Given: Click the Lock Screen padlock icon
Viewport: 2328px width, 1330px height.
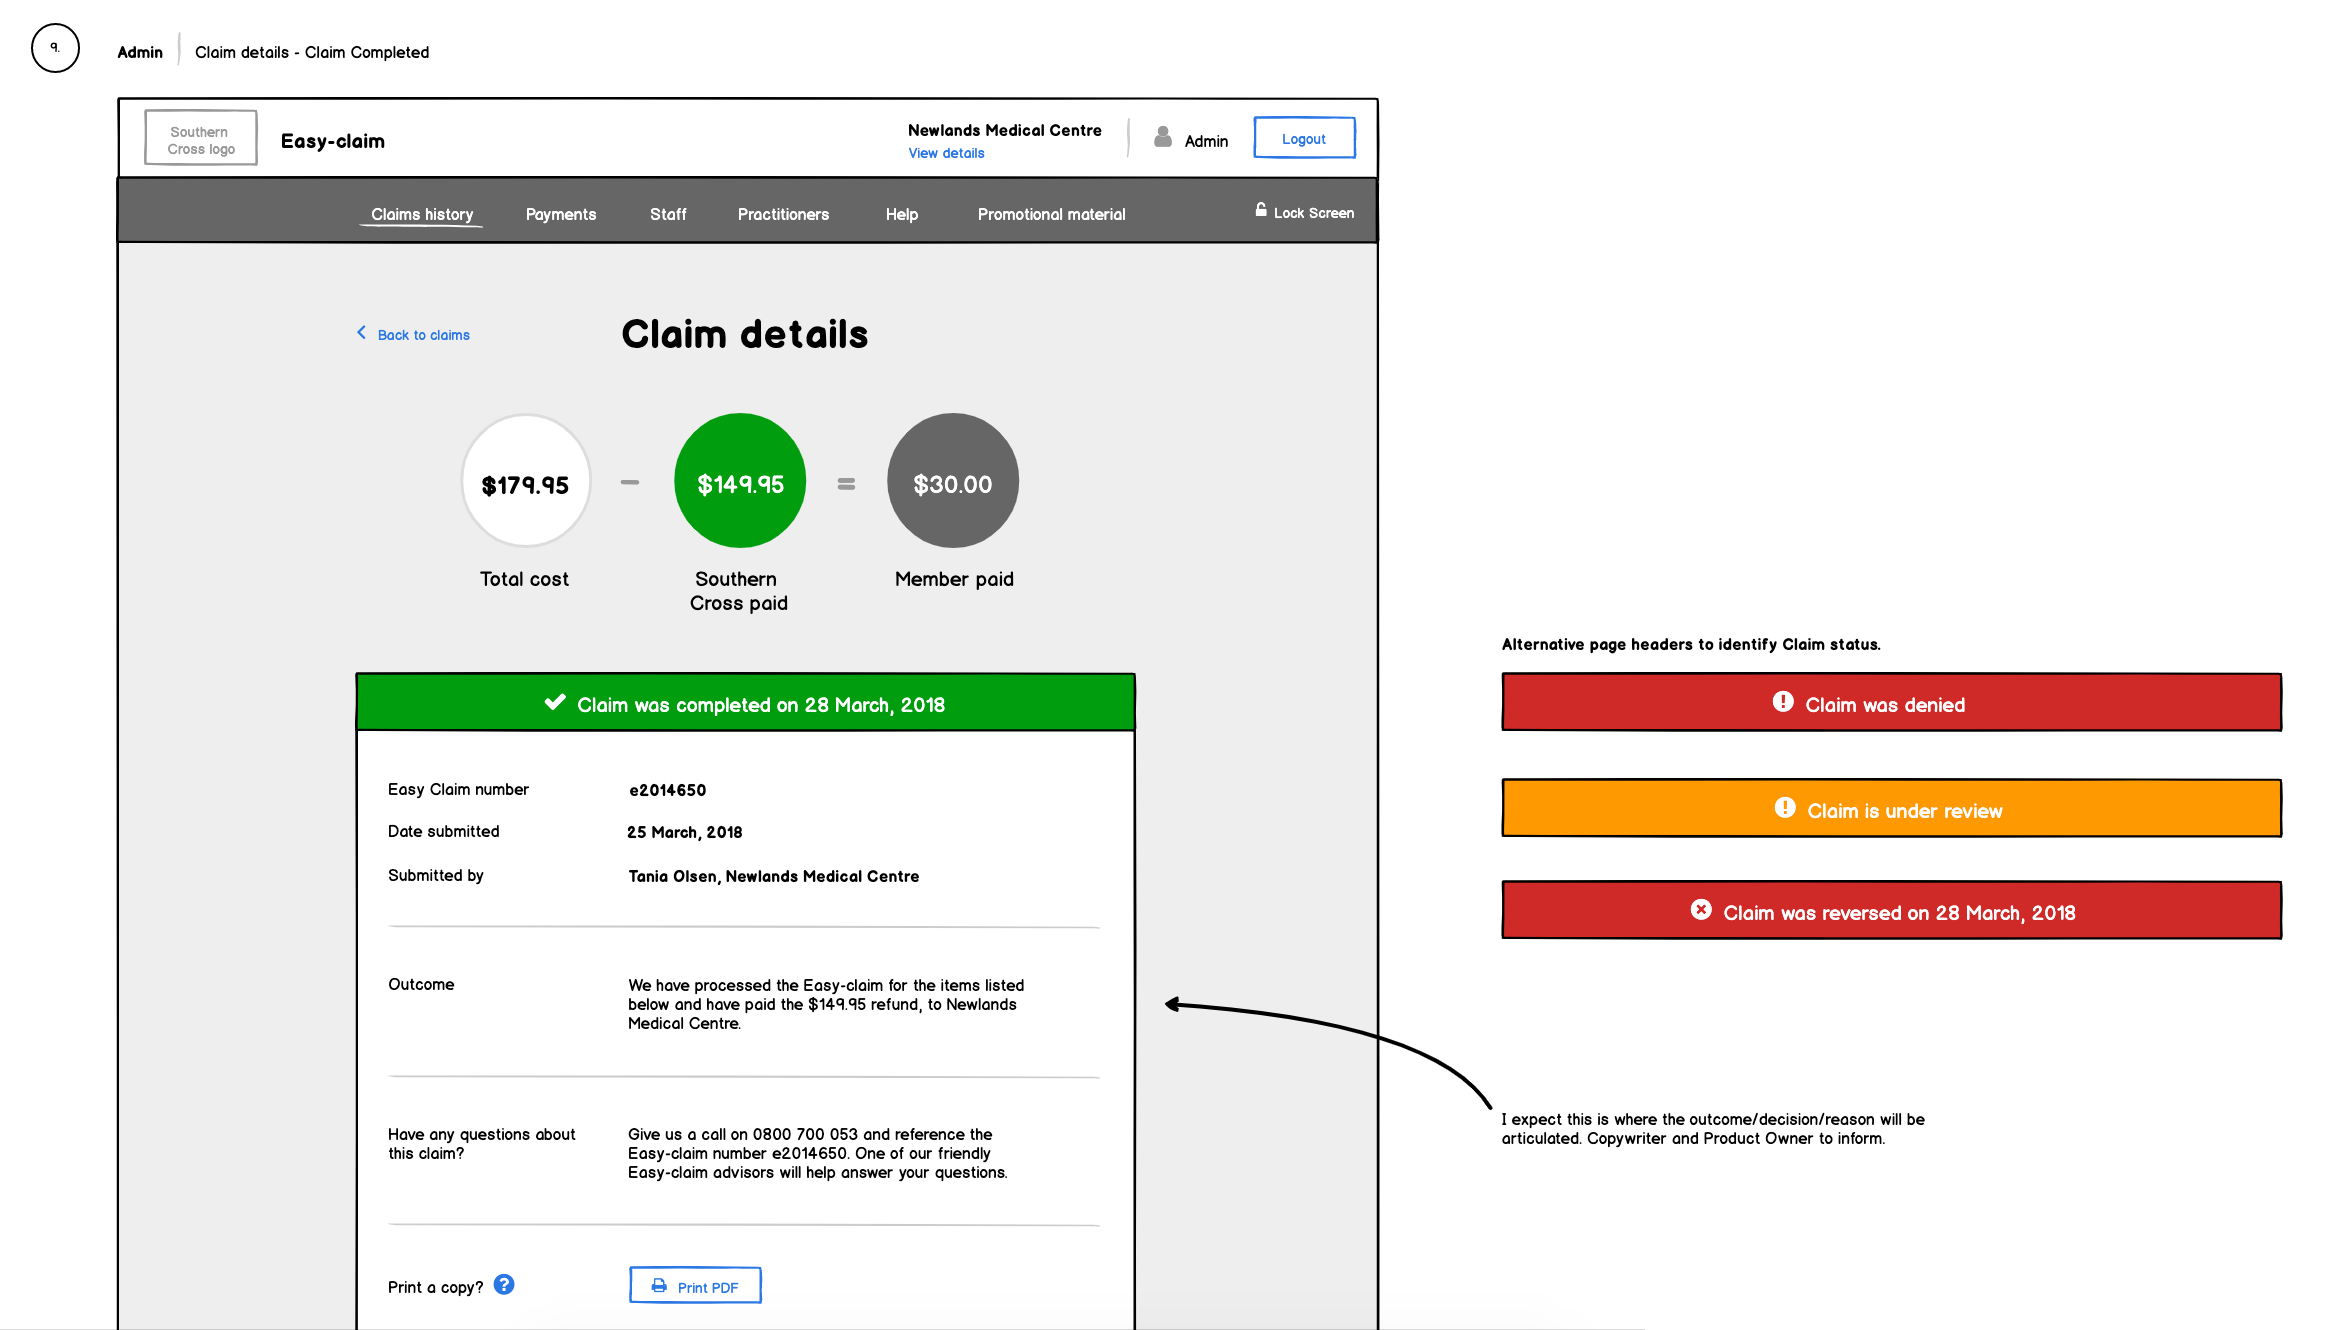Looking at the screenshot, I should (x=1261, y=210).
